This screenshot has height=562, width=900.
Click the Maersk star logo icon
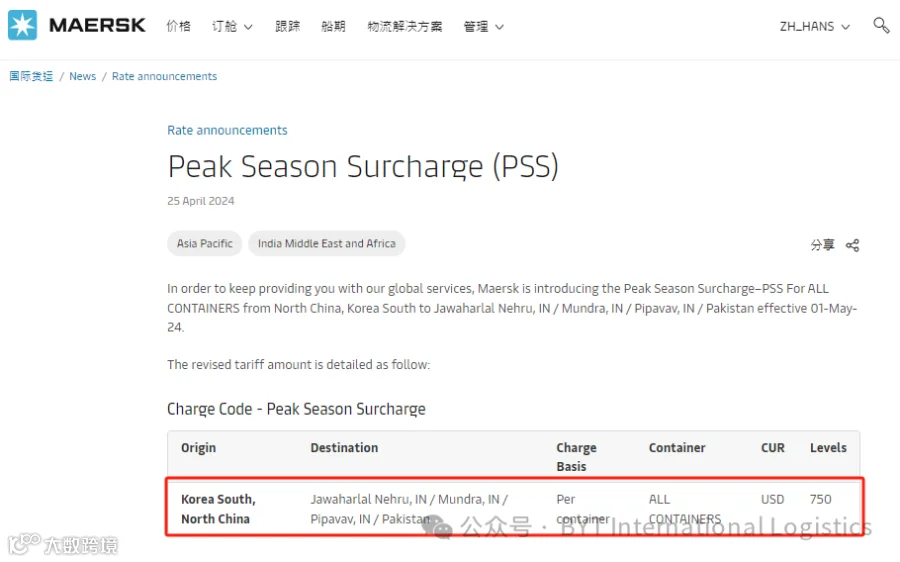pos(22,25)
